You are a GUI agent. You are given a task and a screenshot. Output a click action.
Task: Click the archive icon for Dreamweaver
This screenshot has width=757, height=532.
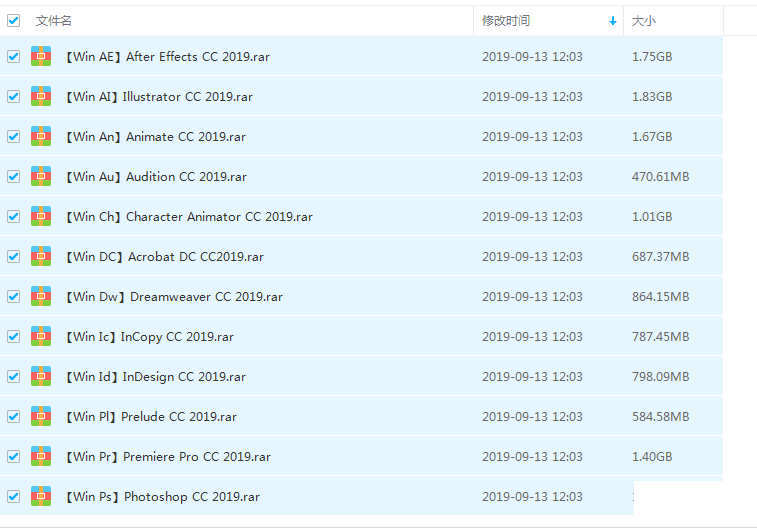[x=41, y=296]
